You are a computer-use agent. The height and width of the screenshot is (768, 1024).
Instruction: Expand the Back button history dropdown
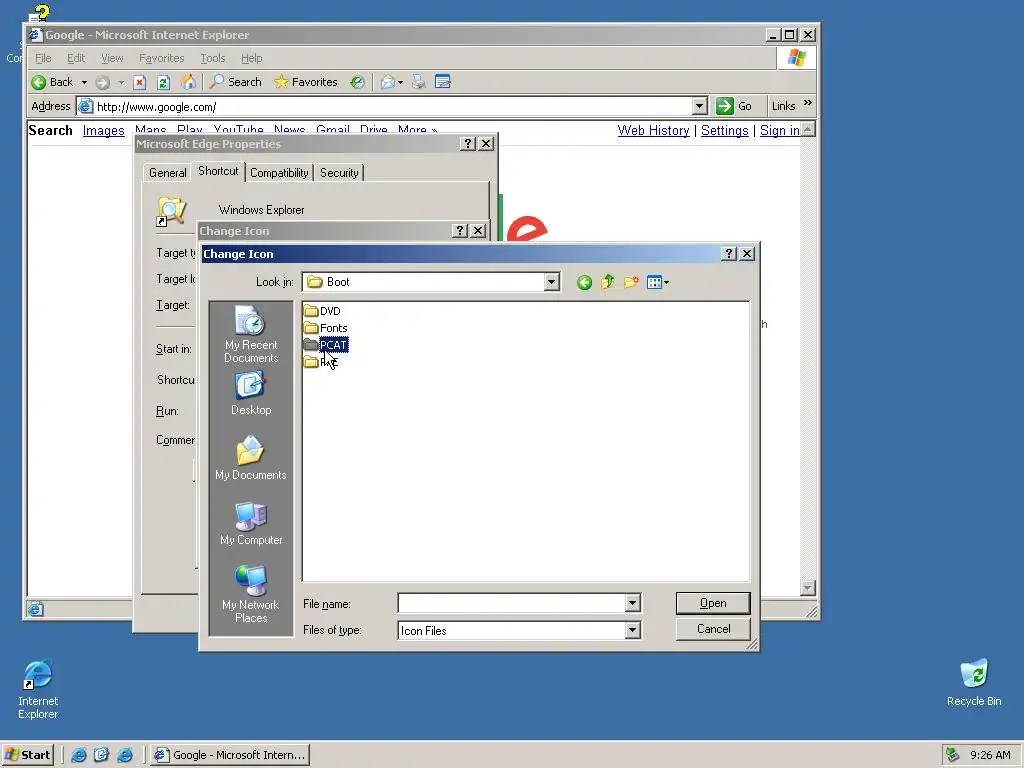pos(84,82)
